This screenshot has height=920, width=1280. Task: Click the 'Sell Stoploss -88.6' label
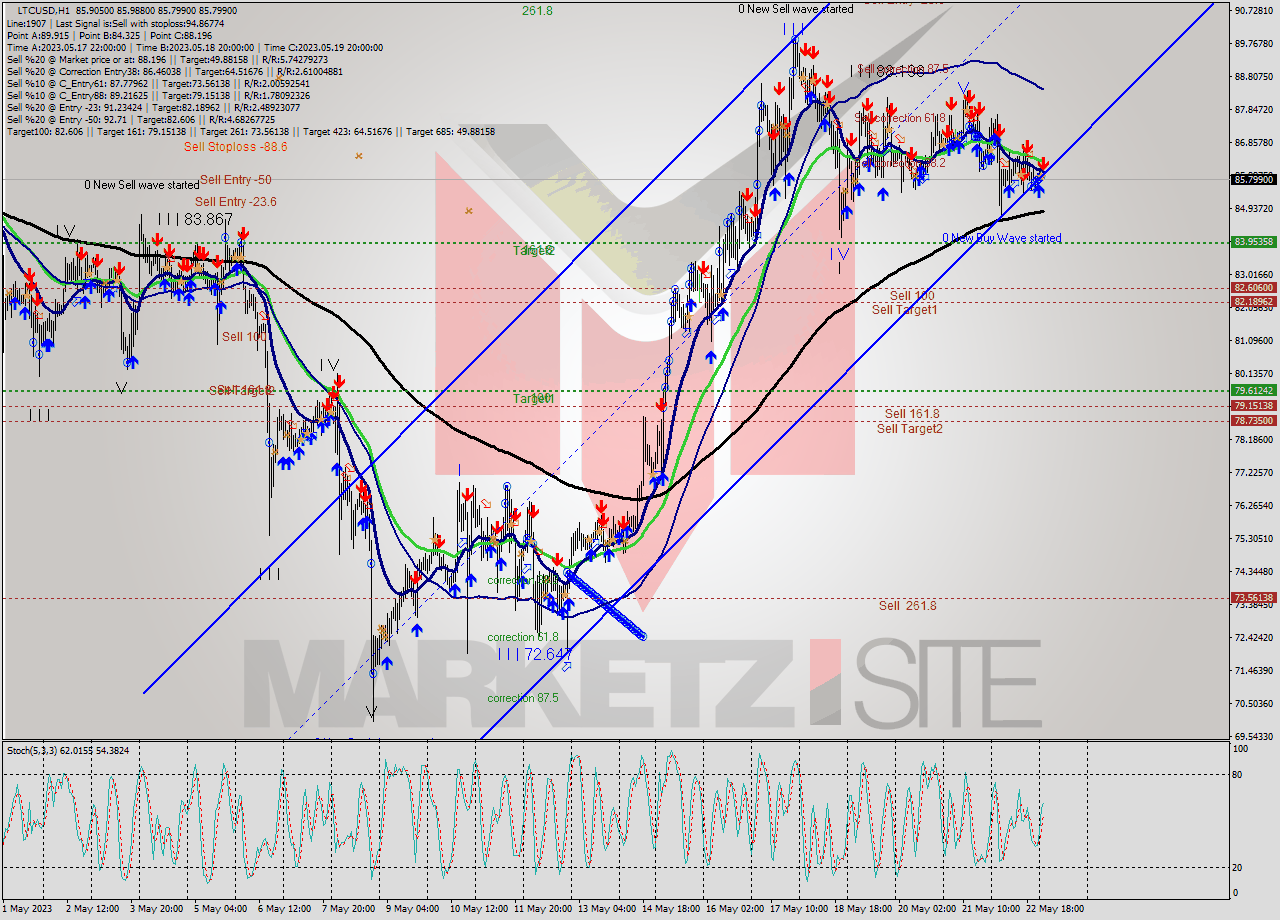pyautogui.click(x=235, y=146)
